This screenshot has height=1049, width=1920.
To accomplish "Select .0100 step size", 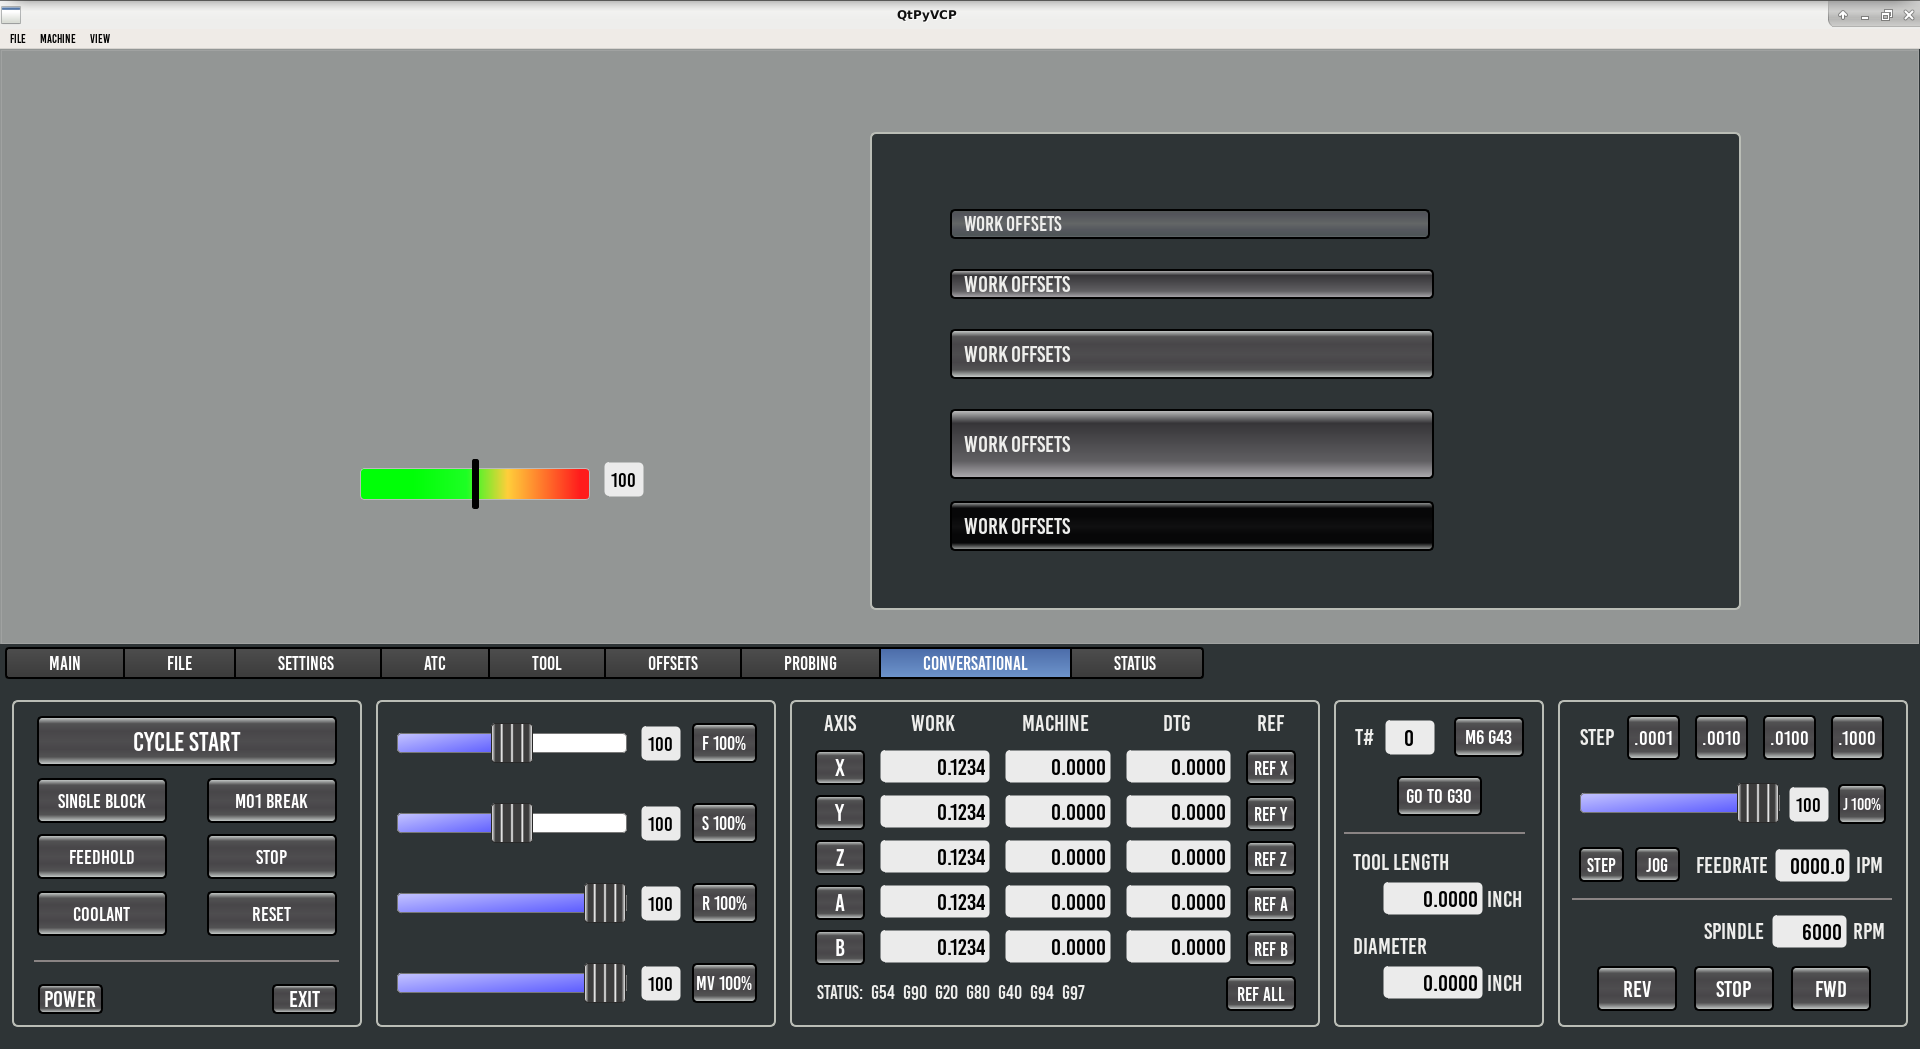I will [x=1790, y=738].
